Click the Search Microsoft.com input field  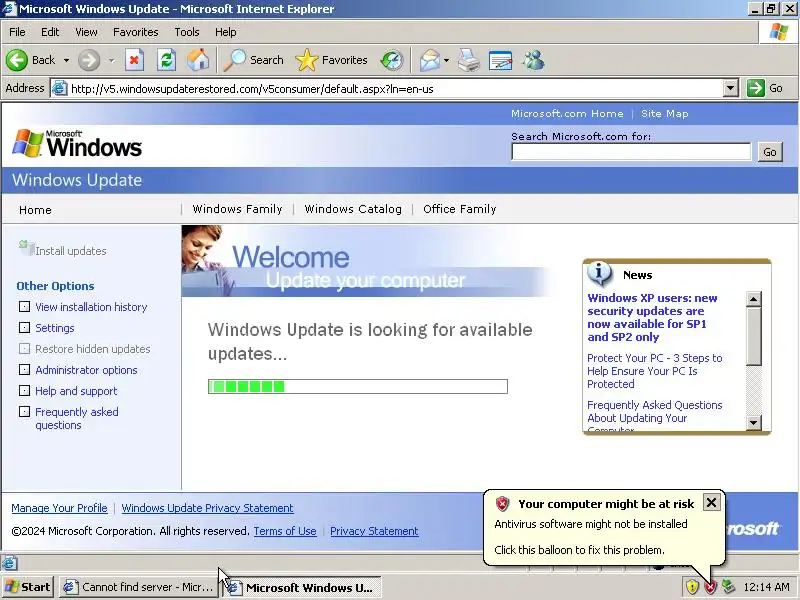pos(631,152)
